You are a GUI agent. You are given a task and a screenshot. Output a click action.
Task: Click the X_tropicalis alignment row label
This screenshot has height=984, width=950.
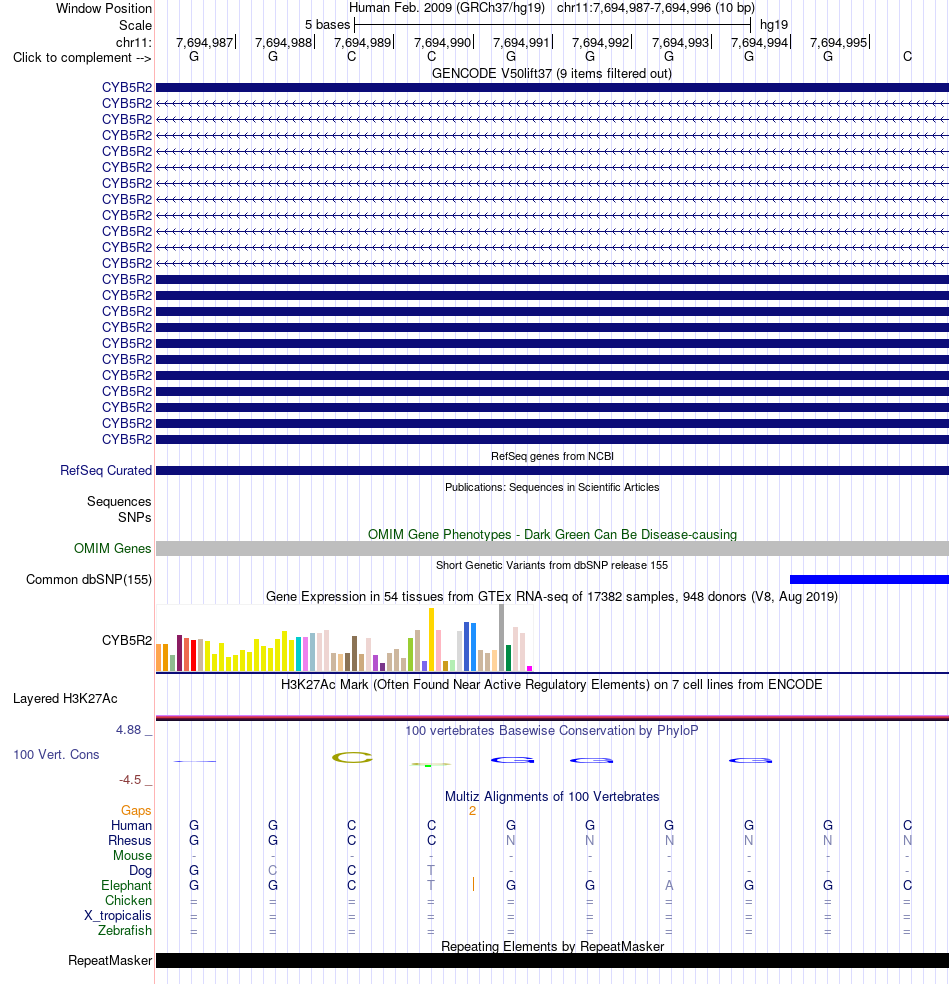118,916
